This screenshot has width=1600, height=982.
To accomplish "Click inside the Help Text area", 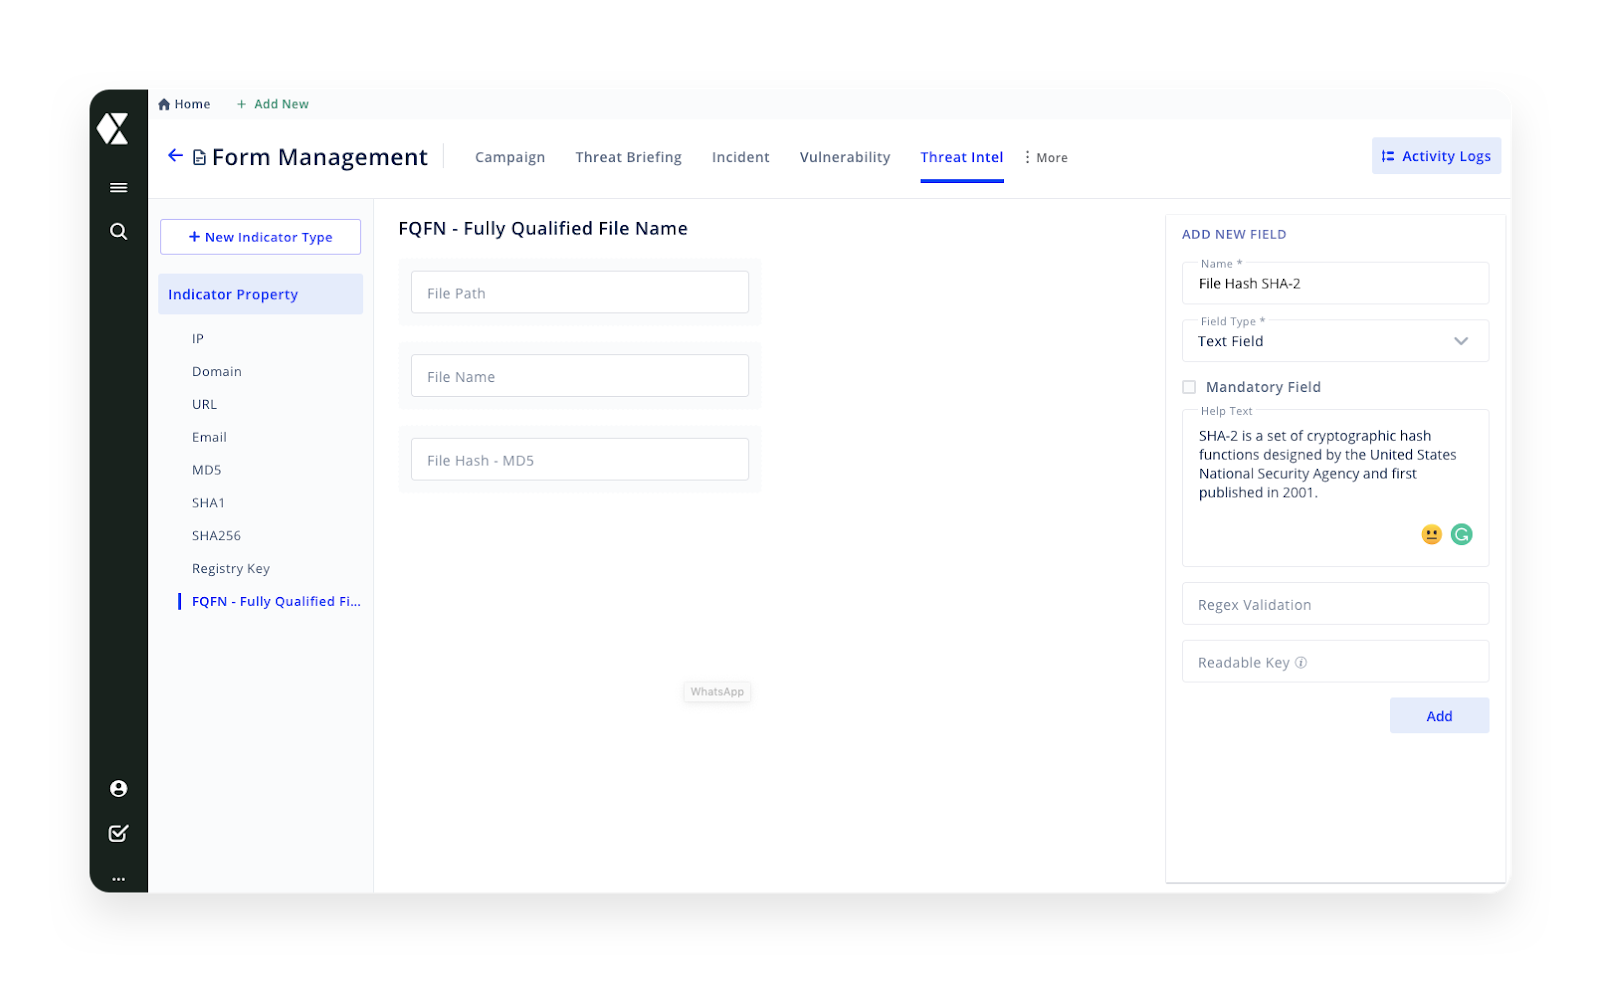I will pyautogui.click(x=1335, y=488).
